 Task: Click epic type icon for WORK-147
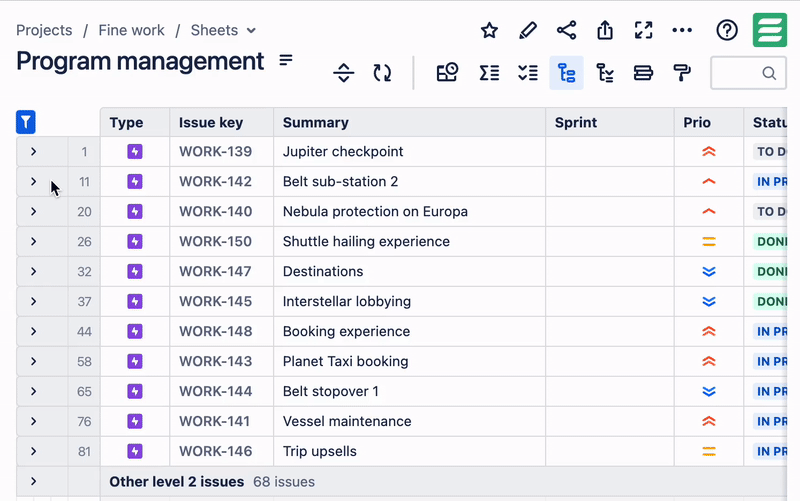[135, 271]
